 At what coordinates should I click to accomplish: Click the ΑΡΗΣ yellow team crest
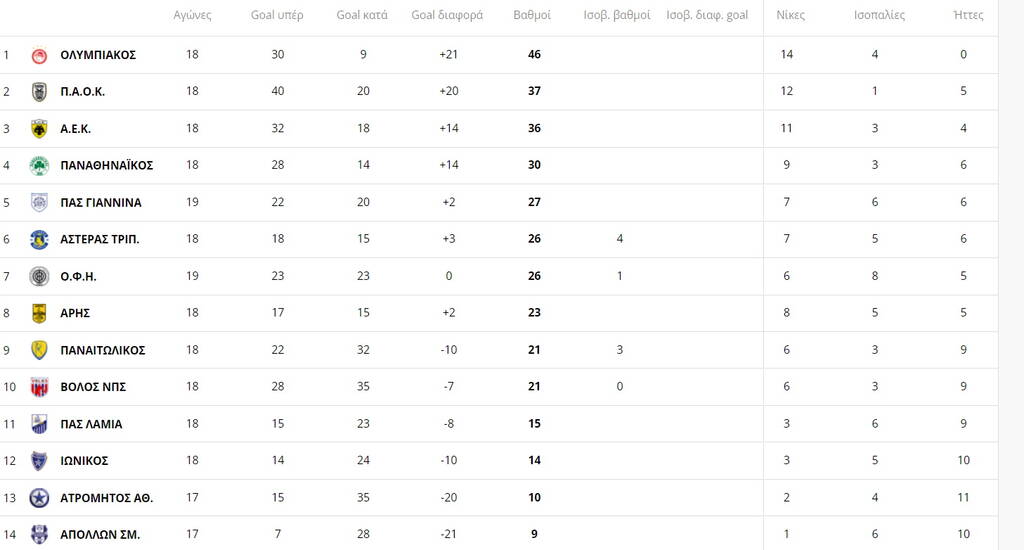39,313
